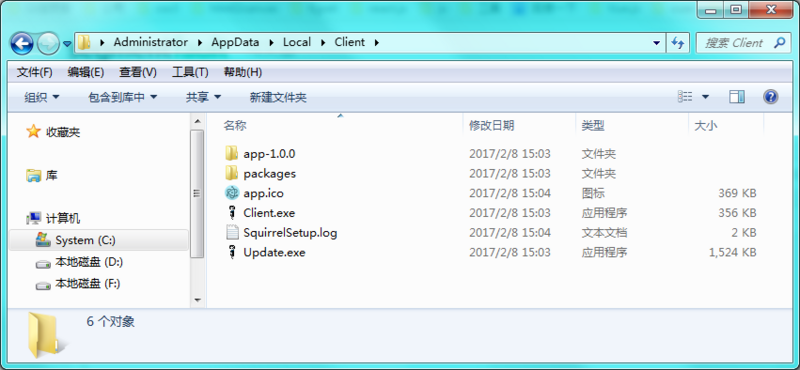800x370 pixels.
Task: Expand arrow after Administrator breadcrumb
Action: coord(200,43)
